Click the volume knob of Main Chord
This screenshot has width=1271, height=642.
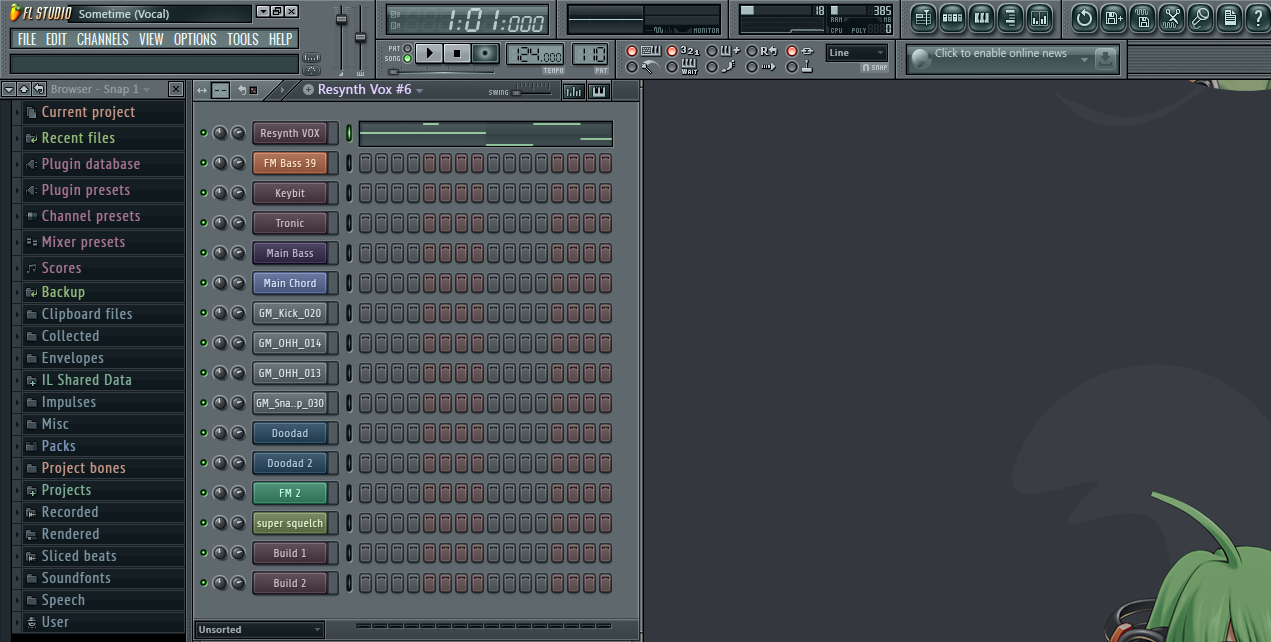pyautogui.click(x=238, y=283)
